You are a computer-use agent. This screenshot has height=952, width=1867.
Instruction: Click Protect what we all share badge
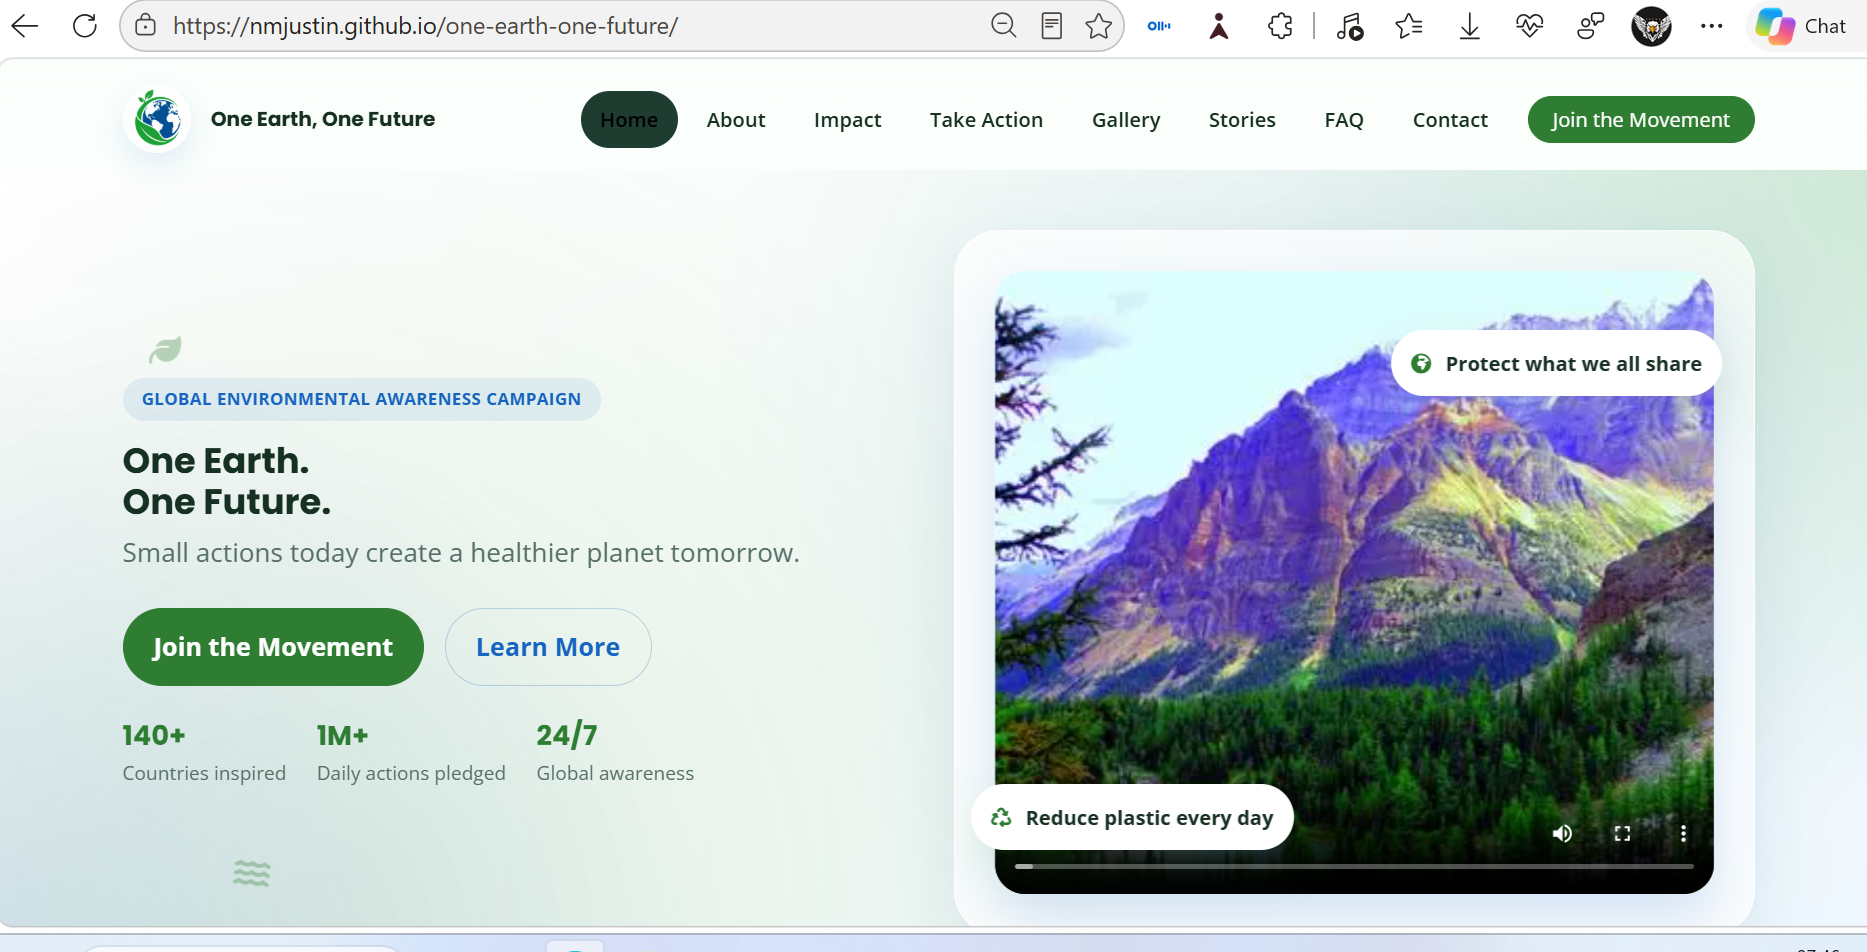pyautogui.click(x=1556, y=364)
